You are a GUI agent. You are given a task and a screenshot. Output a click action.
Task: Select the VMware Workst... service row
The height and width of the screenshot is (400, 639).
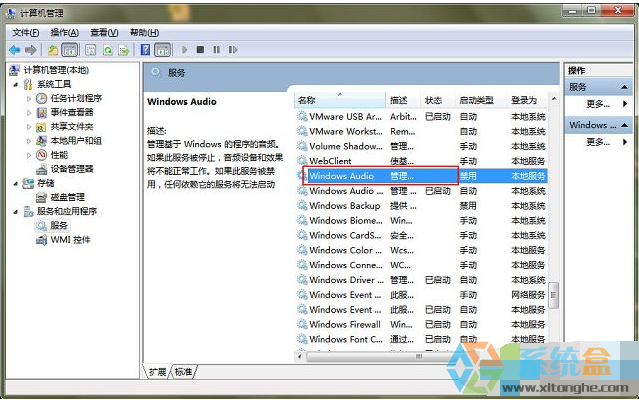point(421,132)
